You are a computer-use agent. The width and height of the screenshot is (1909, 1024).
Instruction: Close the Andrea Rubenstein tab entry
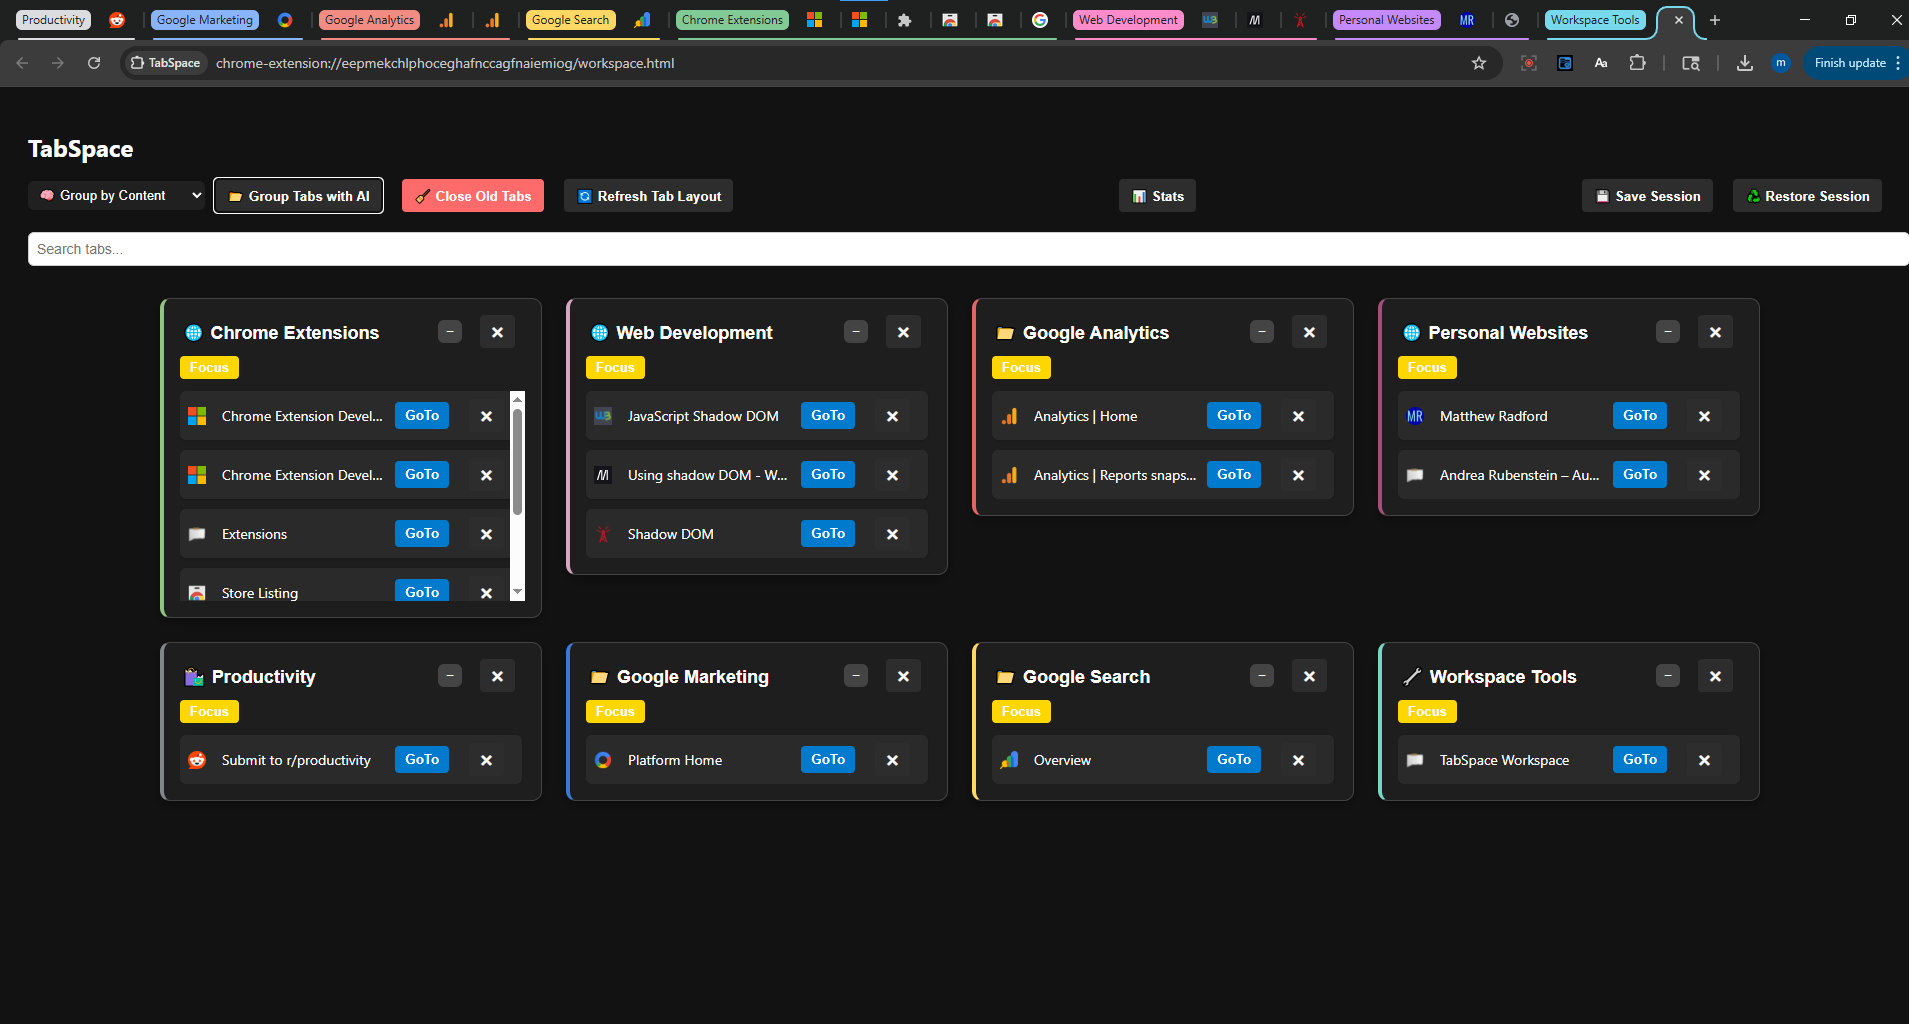pos(1704,475)
